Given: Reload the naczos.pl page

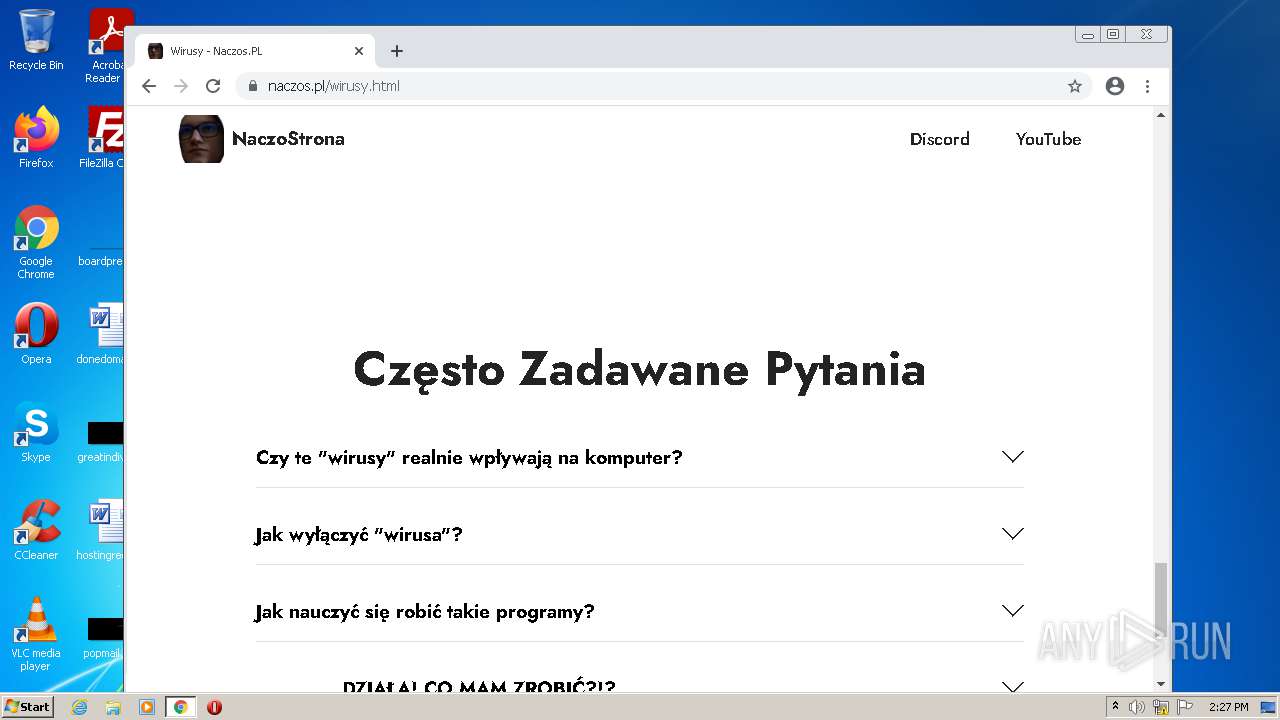Looking at the screenshot, I should pyautogui.click(x=213, y=86).
